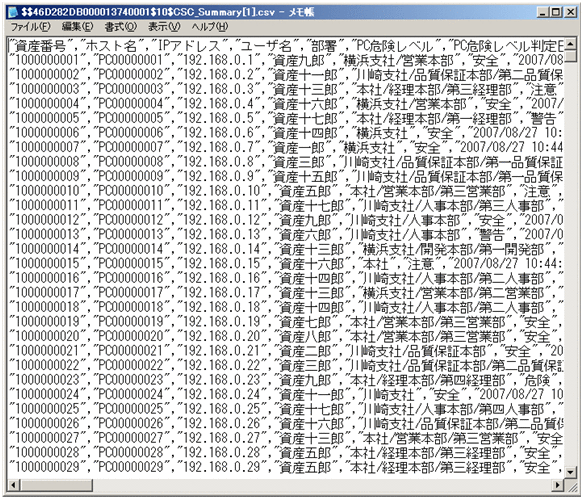Click the "PC危険レベル" header text
This screenshot has height=500, width=585.
tap(395, 46)
